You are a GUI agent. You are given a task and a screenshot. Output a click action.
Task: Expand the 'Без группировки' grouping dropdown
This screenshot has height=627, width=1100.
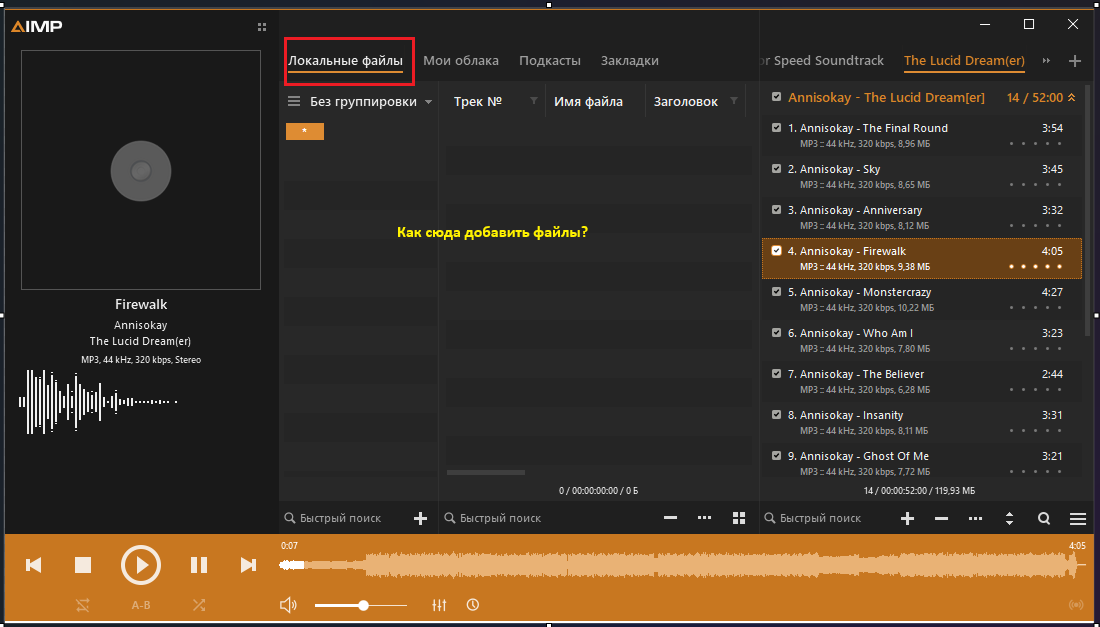[x=428, y=102]
